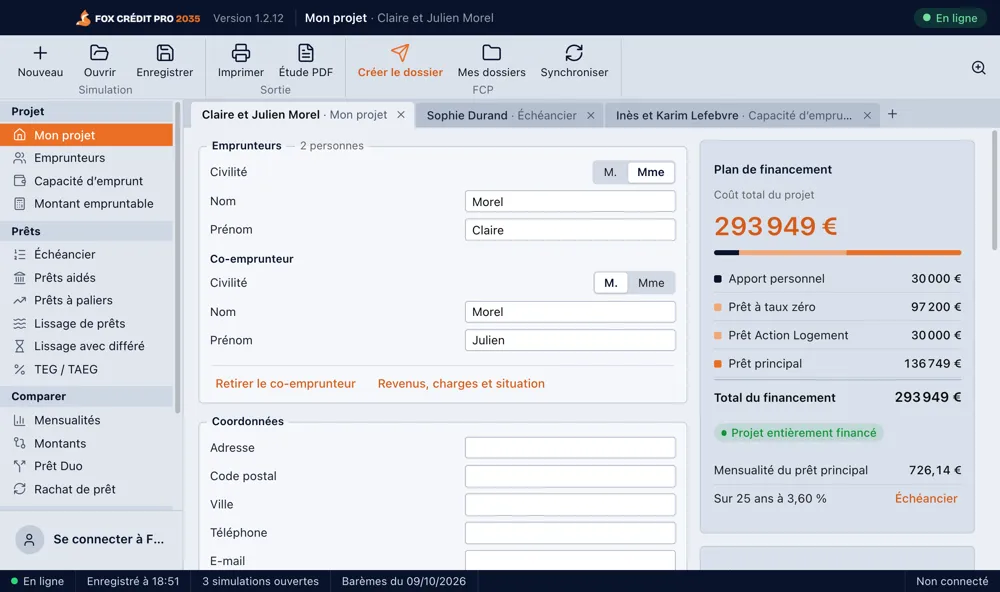Click the Code postal input field
1000x592 pixels.
570,476
